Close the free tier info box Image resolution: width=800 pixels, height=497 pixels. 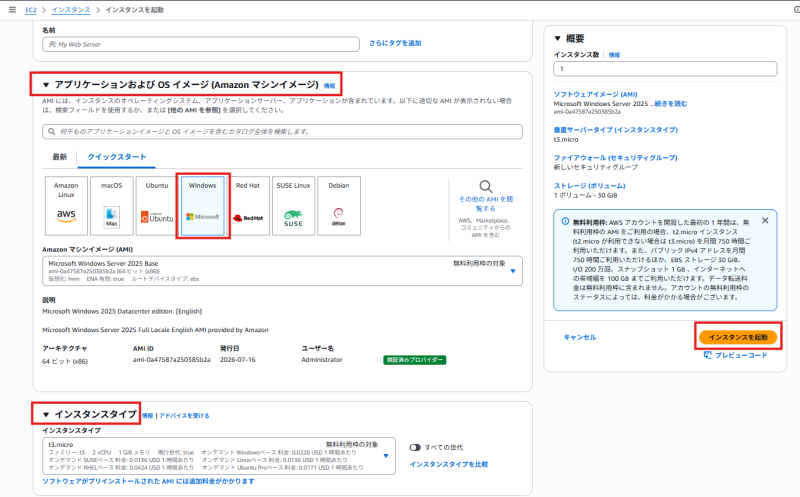765,220
